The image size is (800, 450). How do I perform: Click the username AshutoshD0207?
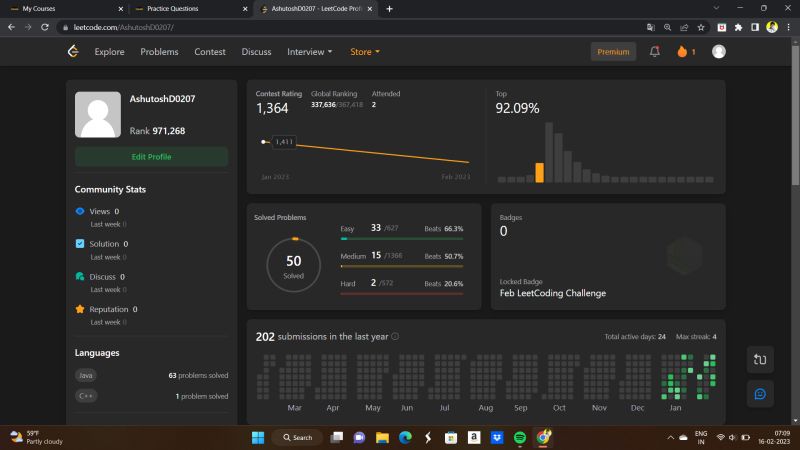pos(162,99)
